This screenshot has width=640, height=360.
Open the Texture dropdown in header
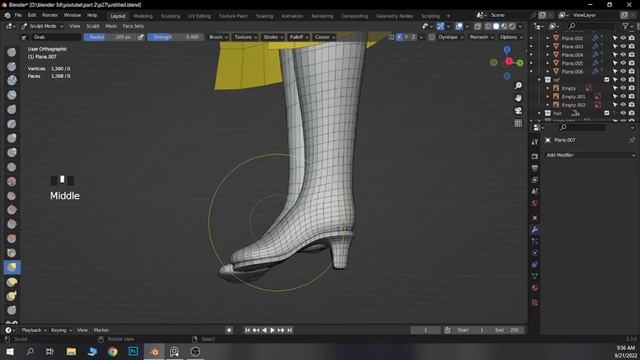coord(245,37)
